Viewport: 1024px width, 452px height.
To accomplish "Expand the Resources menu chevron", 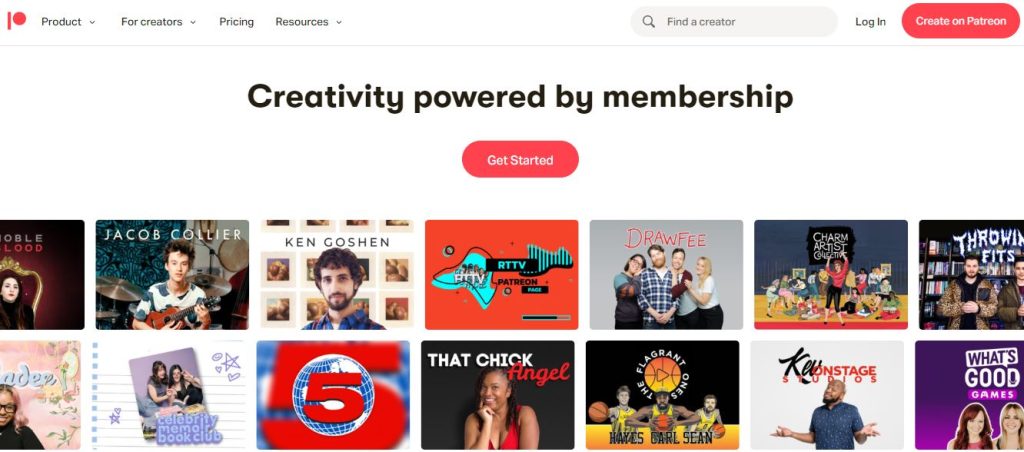I will click(339, 22).
